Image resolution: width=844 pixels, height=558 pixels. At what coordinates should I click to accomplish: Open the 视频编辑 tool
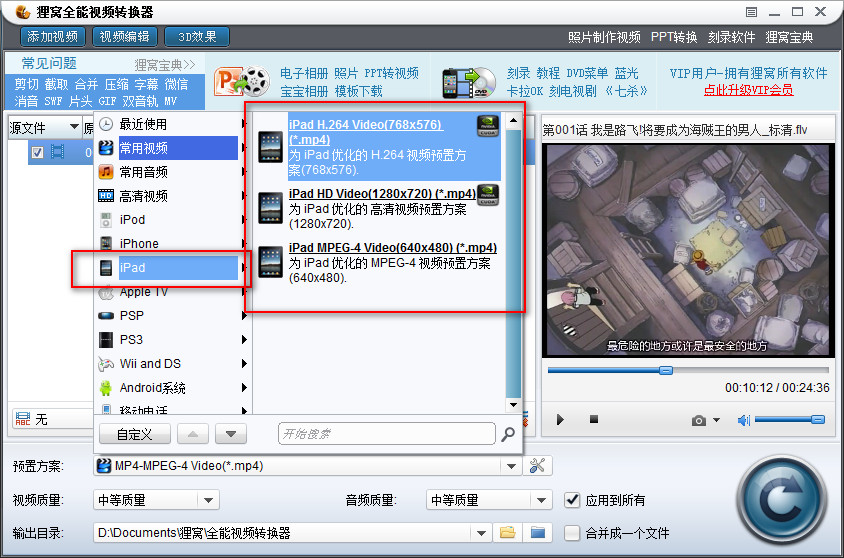[125, 37]
